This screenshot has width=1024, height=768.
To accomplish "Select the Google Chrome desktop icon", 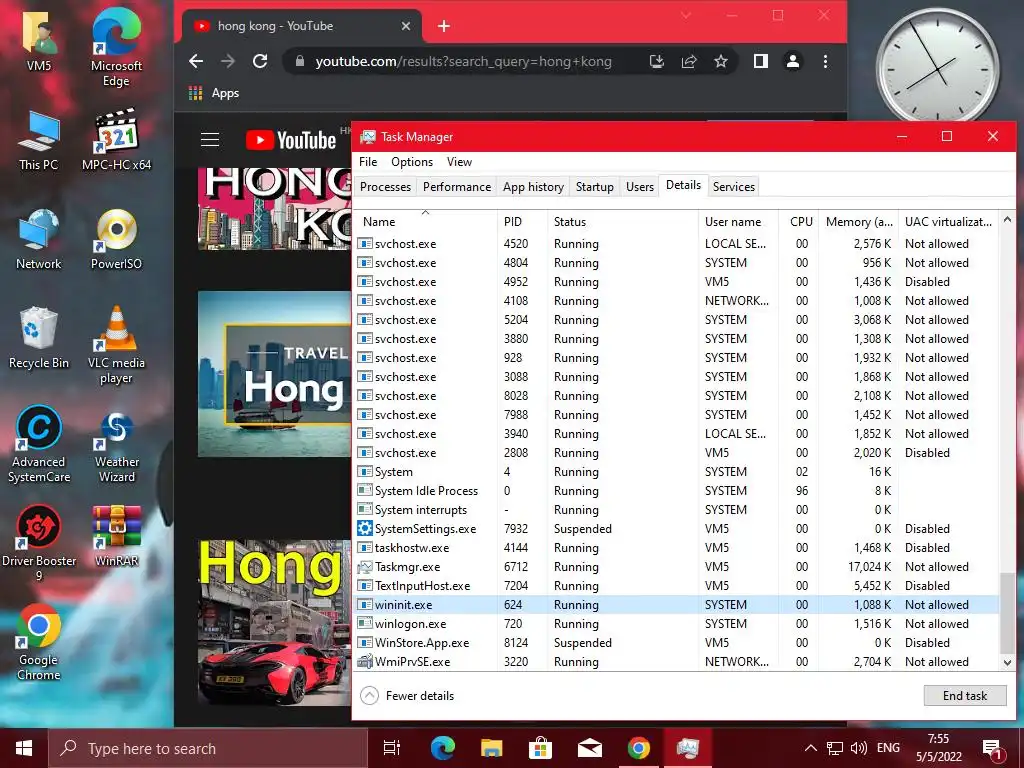I will 39,643.
